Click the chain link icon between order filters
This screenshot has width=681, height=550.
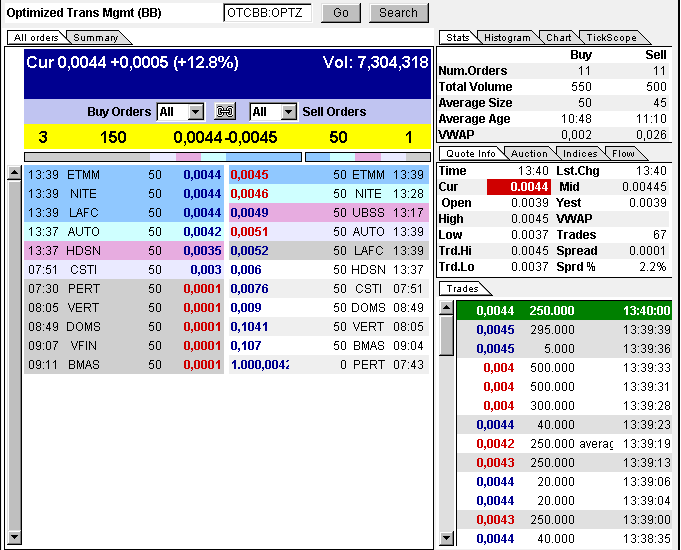click(x=225, y=112)
